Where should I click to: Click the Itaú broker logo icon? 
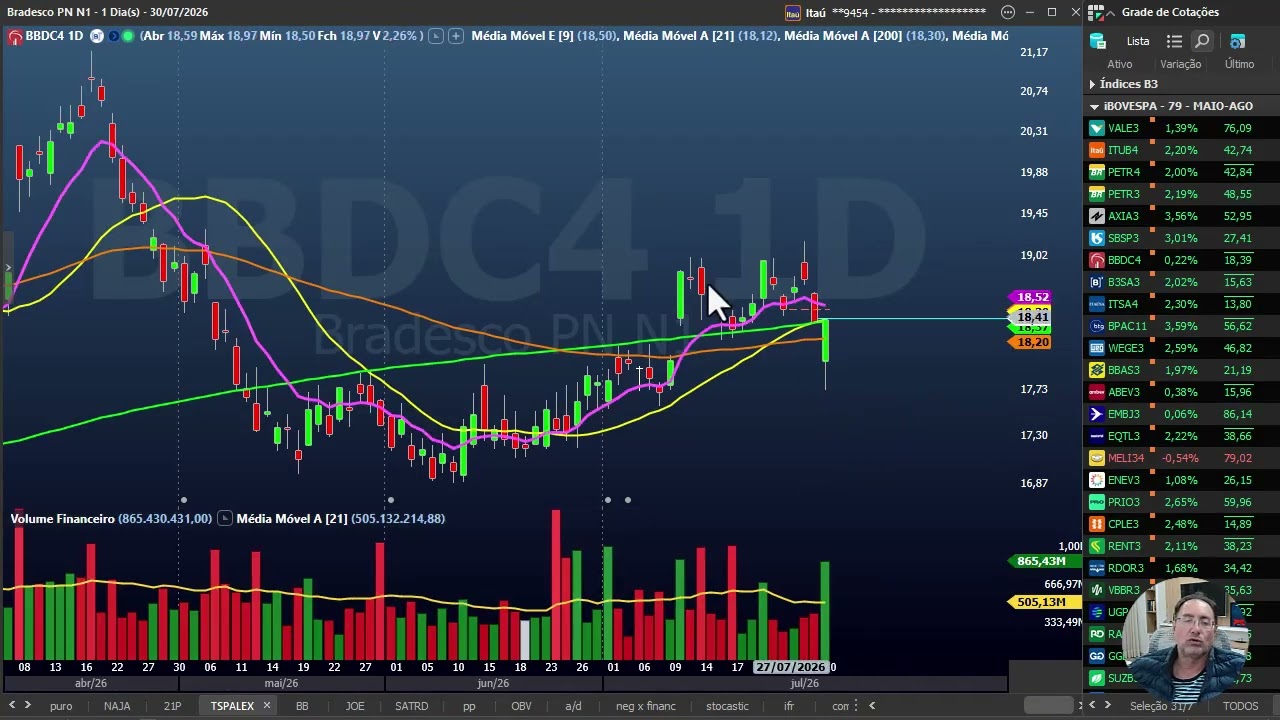[x=793, y=12]
